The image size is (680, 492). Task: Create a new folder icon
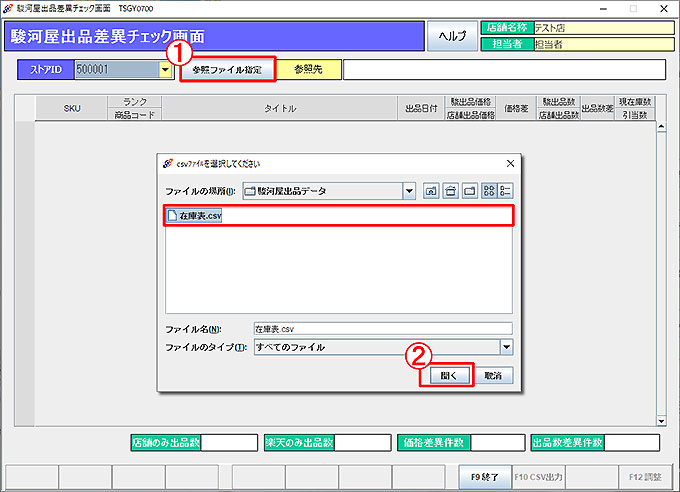click(x=470, y=191)
